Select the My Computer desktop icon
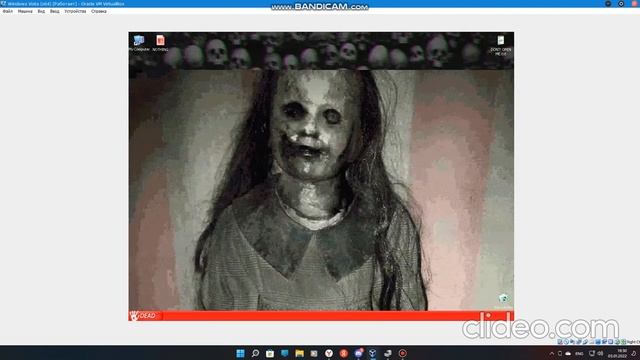This screenshot has width=640, height=360. (139, 43)
